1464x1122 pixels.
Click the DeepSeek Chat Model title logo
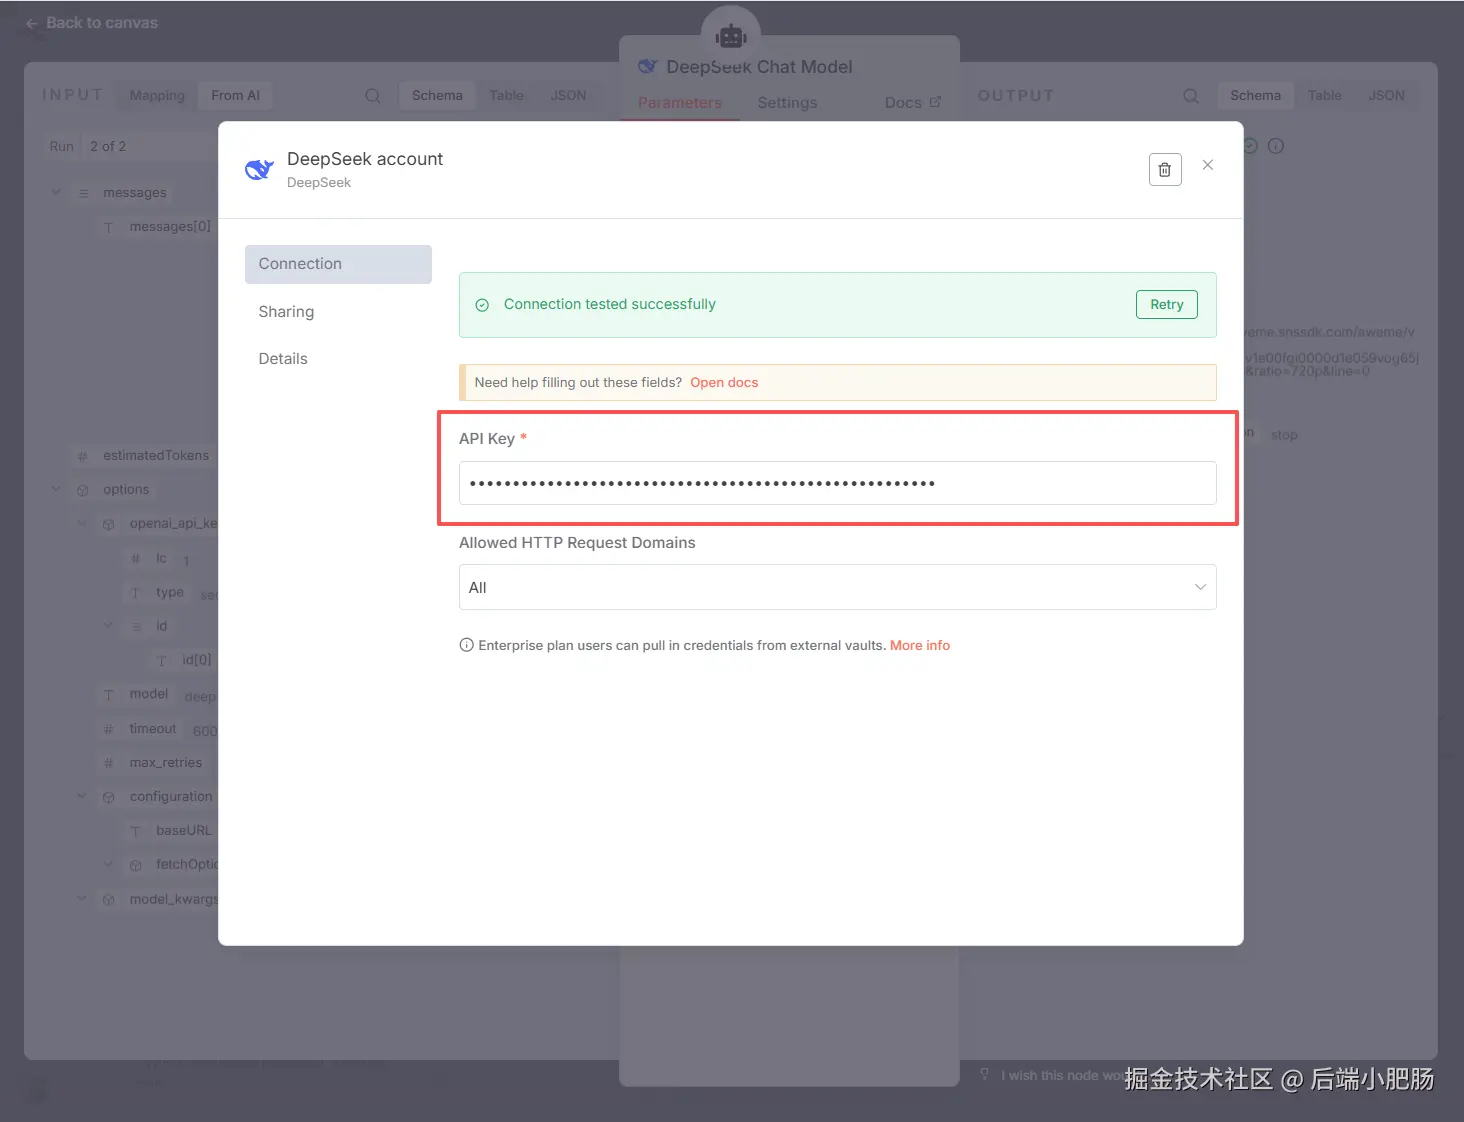tap(648, 67)
